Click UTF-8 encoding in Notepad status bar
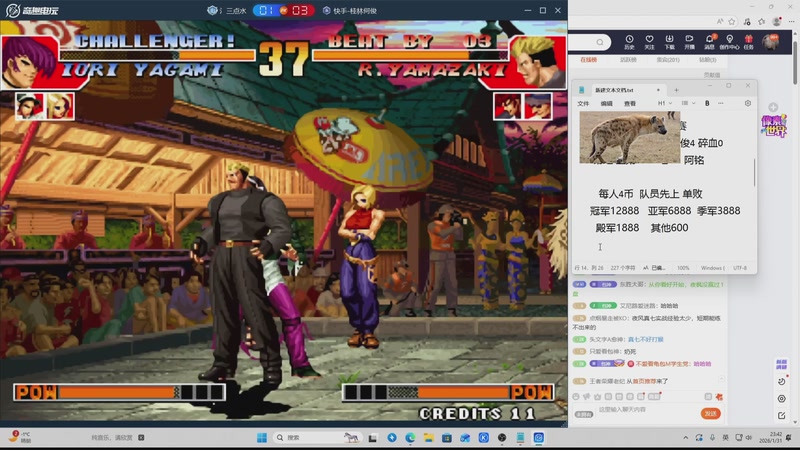The image size is (800, 450). pyautogui.click(x=740, y=268)
